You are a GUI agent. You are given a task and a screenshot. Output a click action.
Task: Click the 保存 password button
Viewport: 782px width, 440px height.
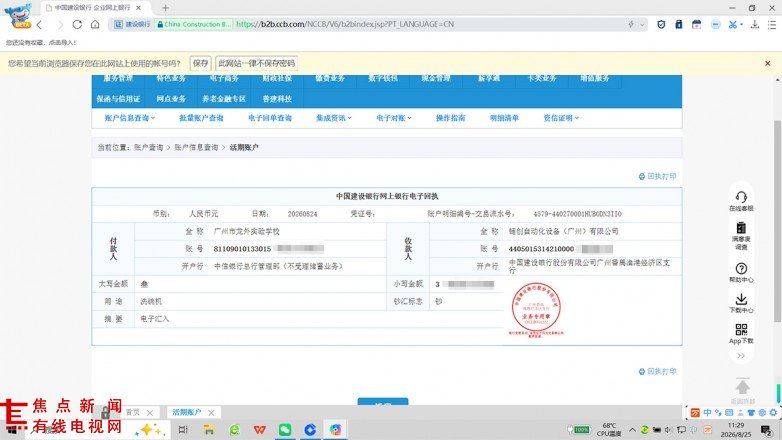tap(200, 63)
